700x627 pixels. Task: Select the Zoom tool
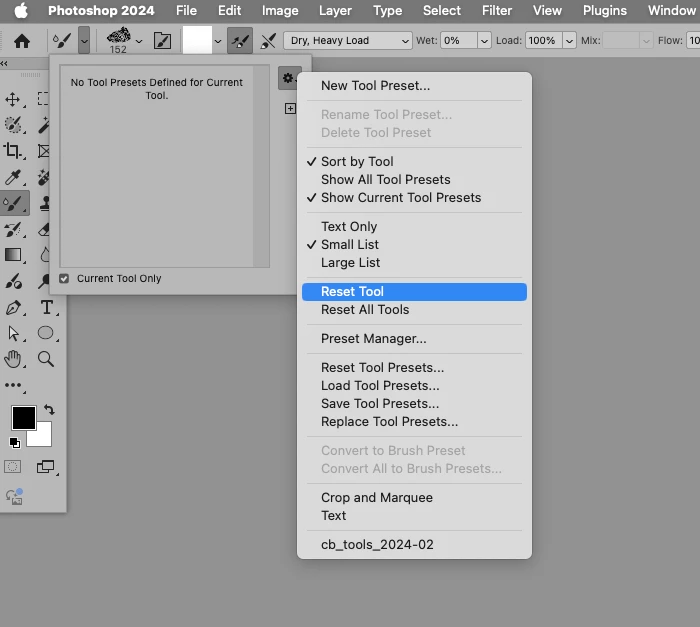(x=46, y=359)
